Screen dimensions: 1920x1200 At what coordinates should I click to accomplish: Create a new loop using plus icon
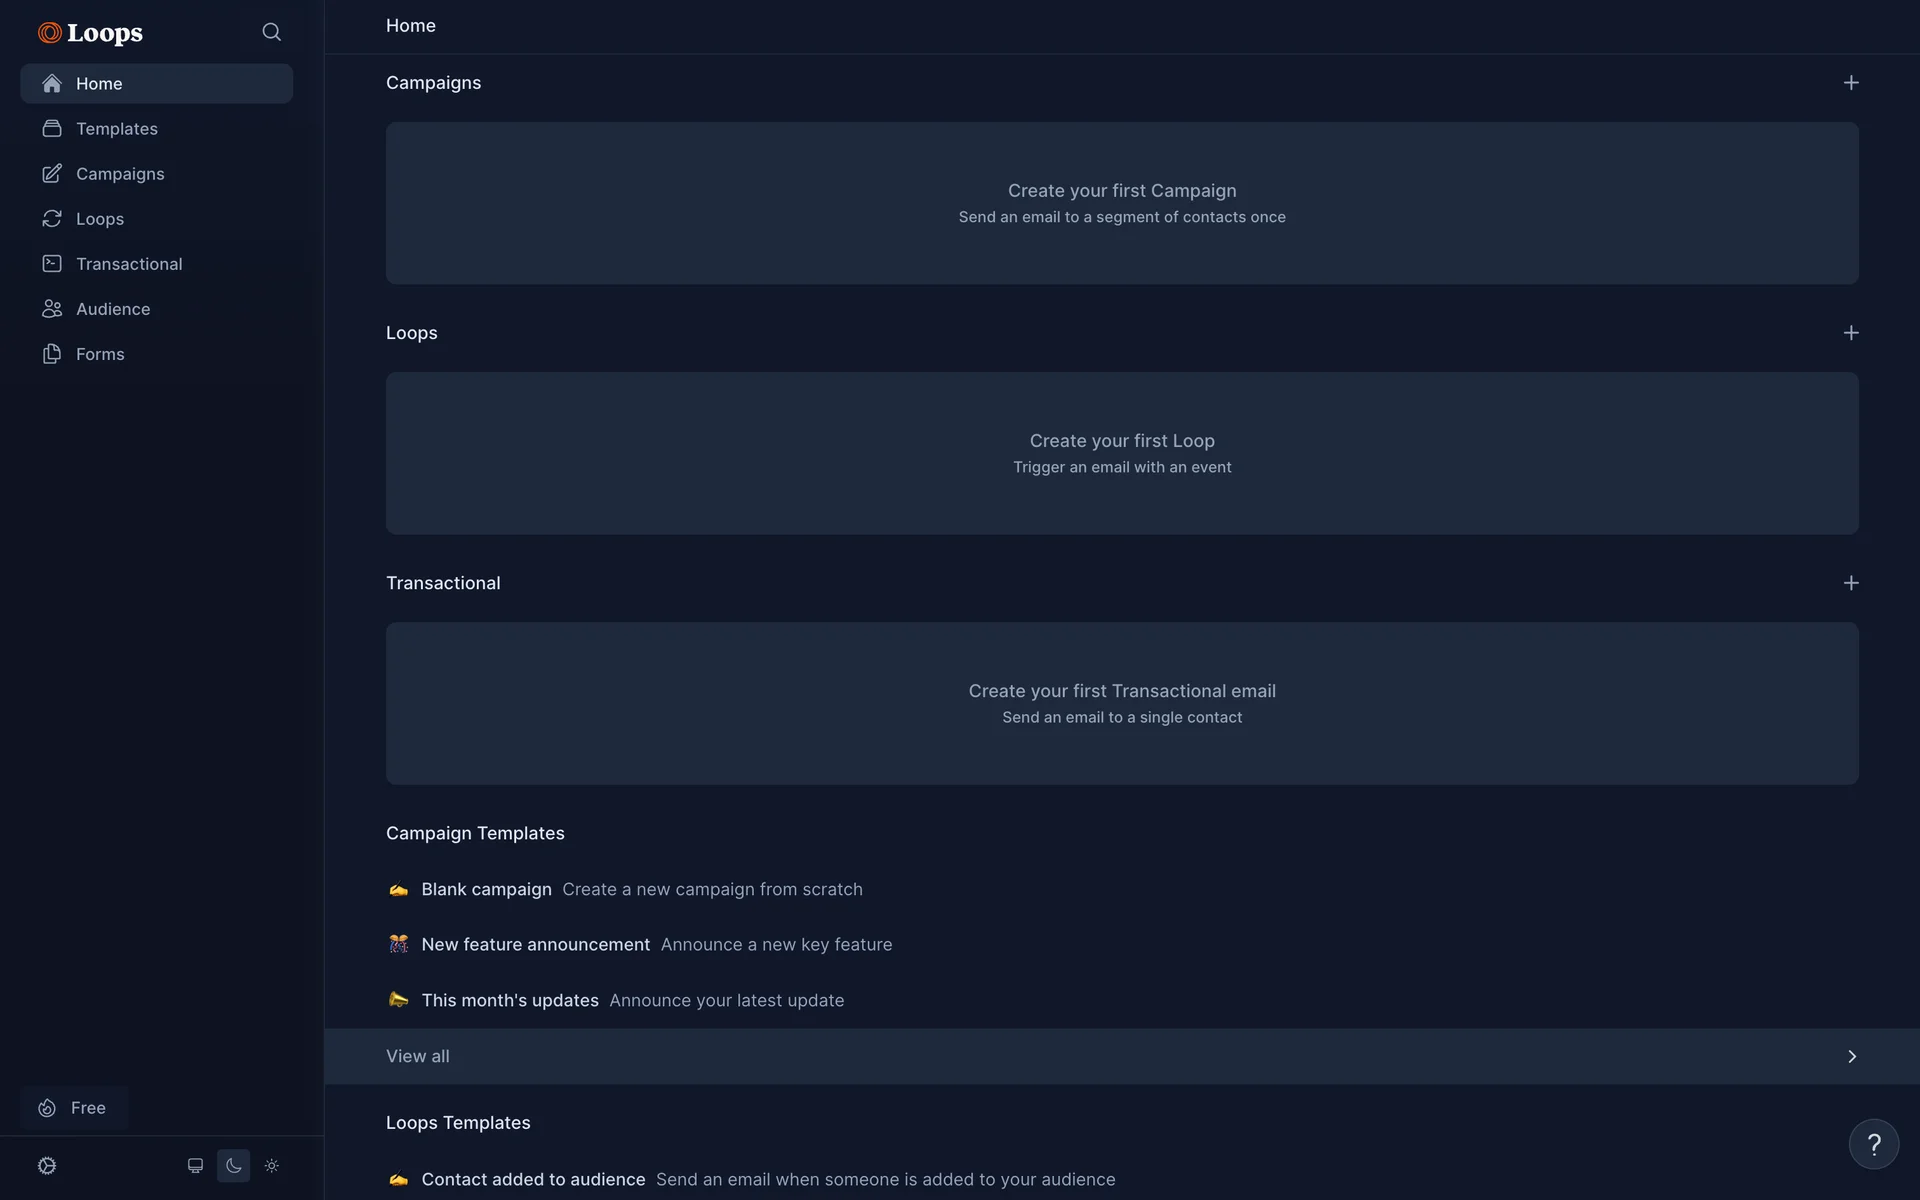click(x=1851, y=333)
